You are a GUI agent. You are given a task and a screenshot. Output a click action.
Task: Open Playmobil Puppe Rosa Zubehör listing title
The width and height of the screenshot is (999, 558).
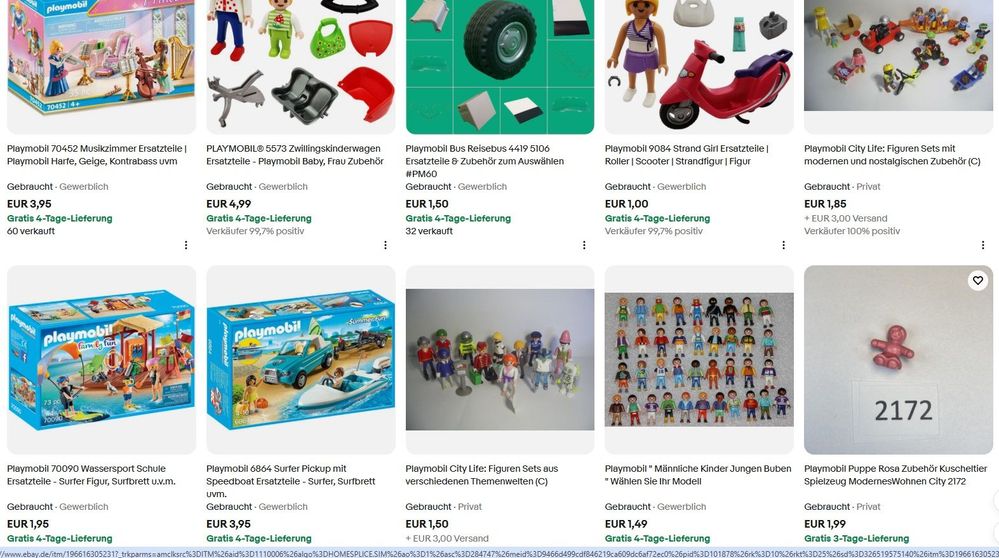pos(896,475)
